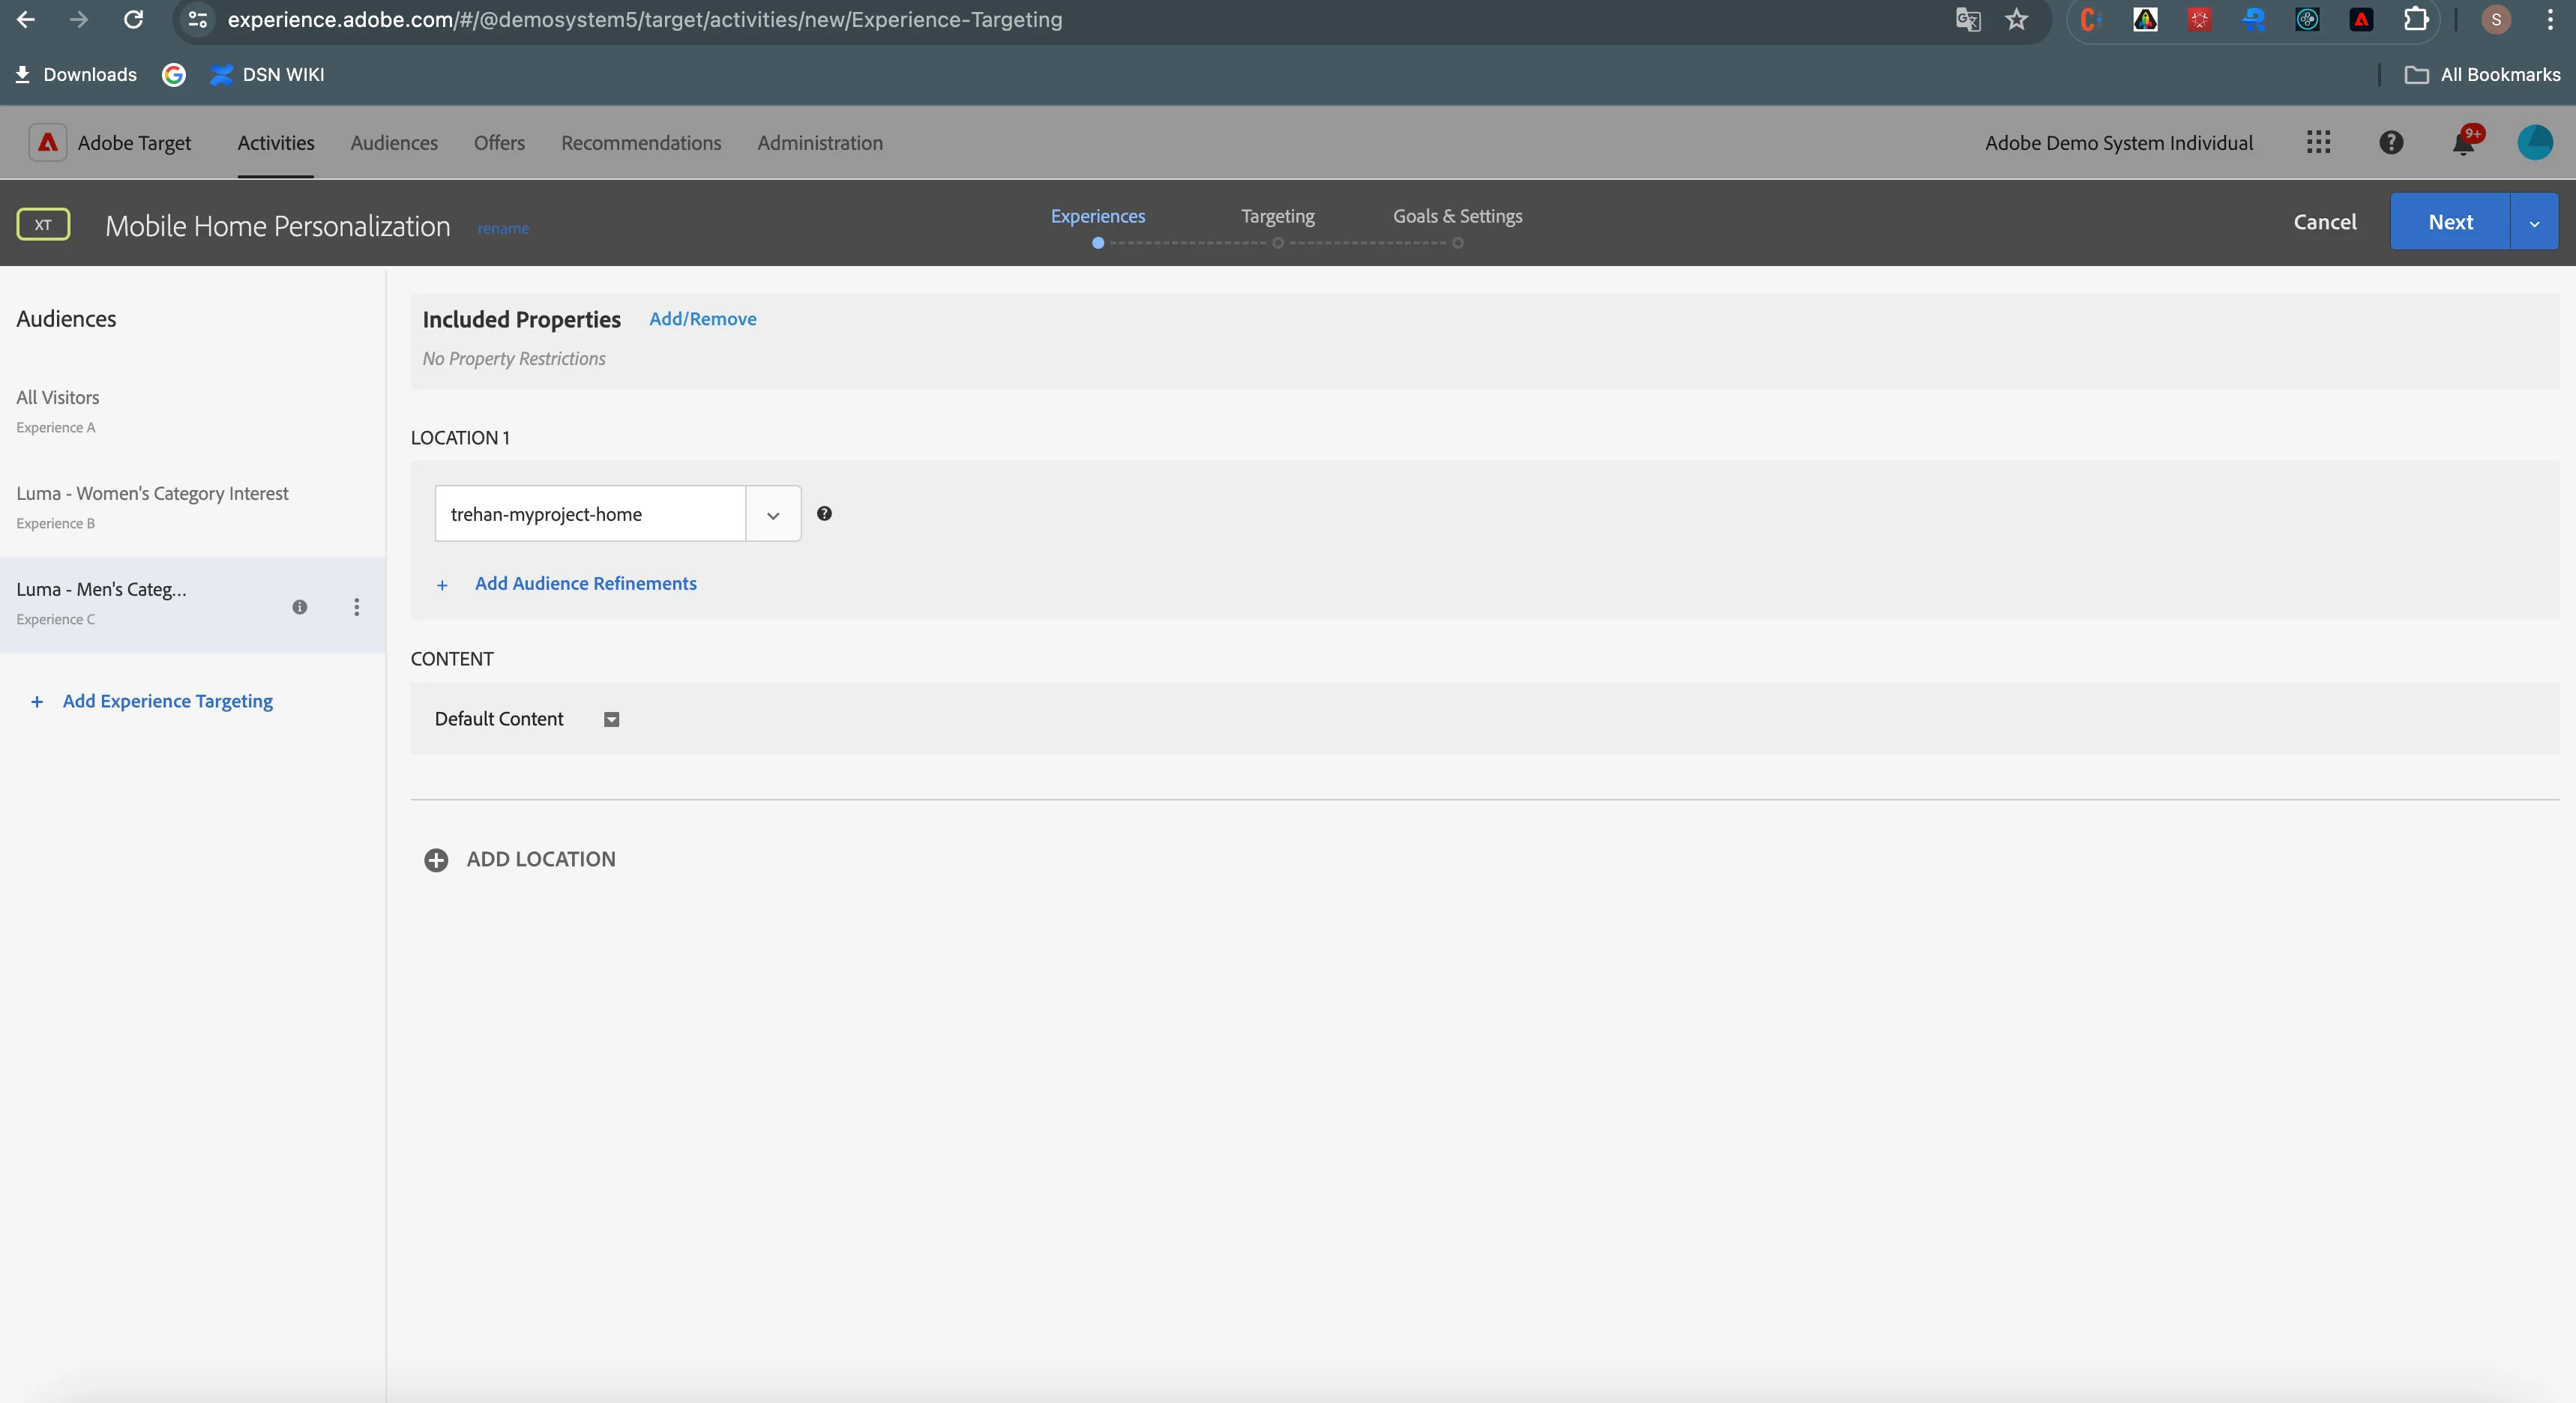Click the XT activity type badge

(x=43, y=225)
